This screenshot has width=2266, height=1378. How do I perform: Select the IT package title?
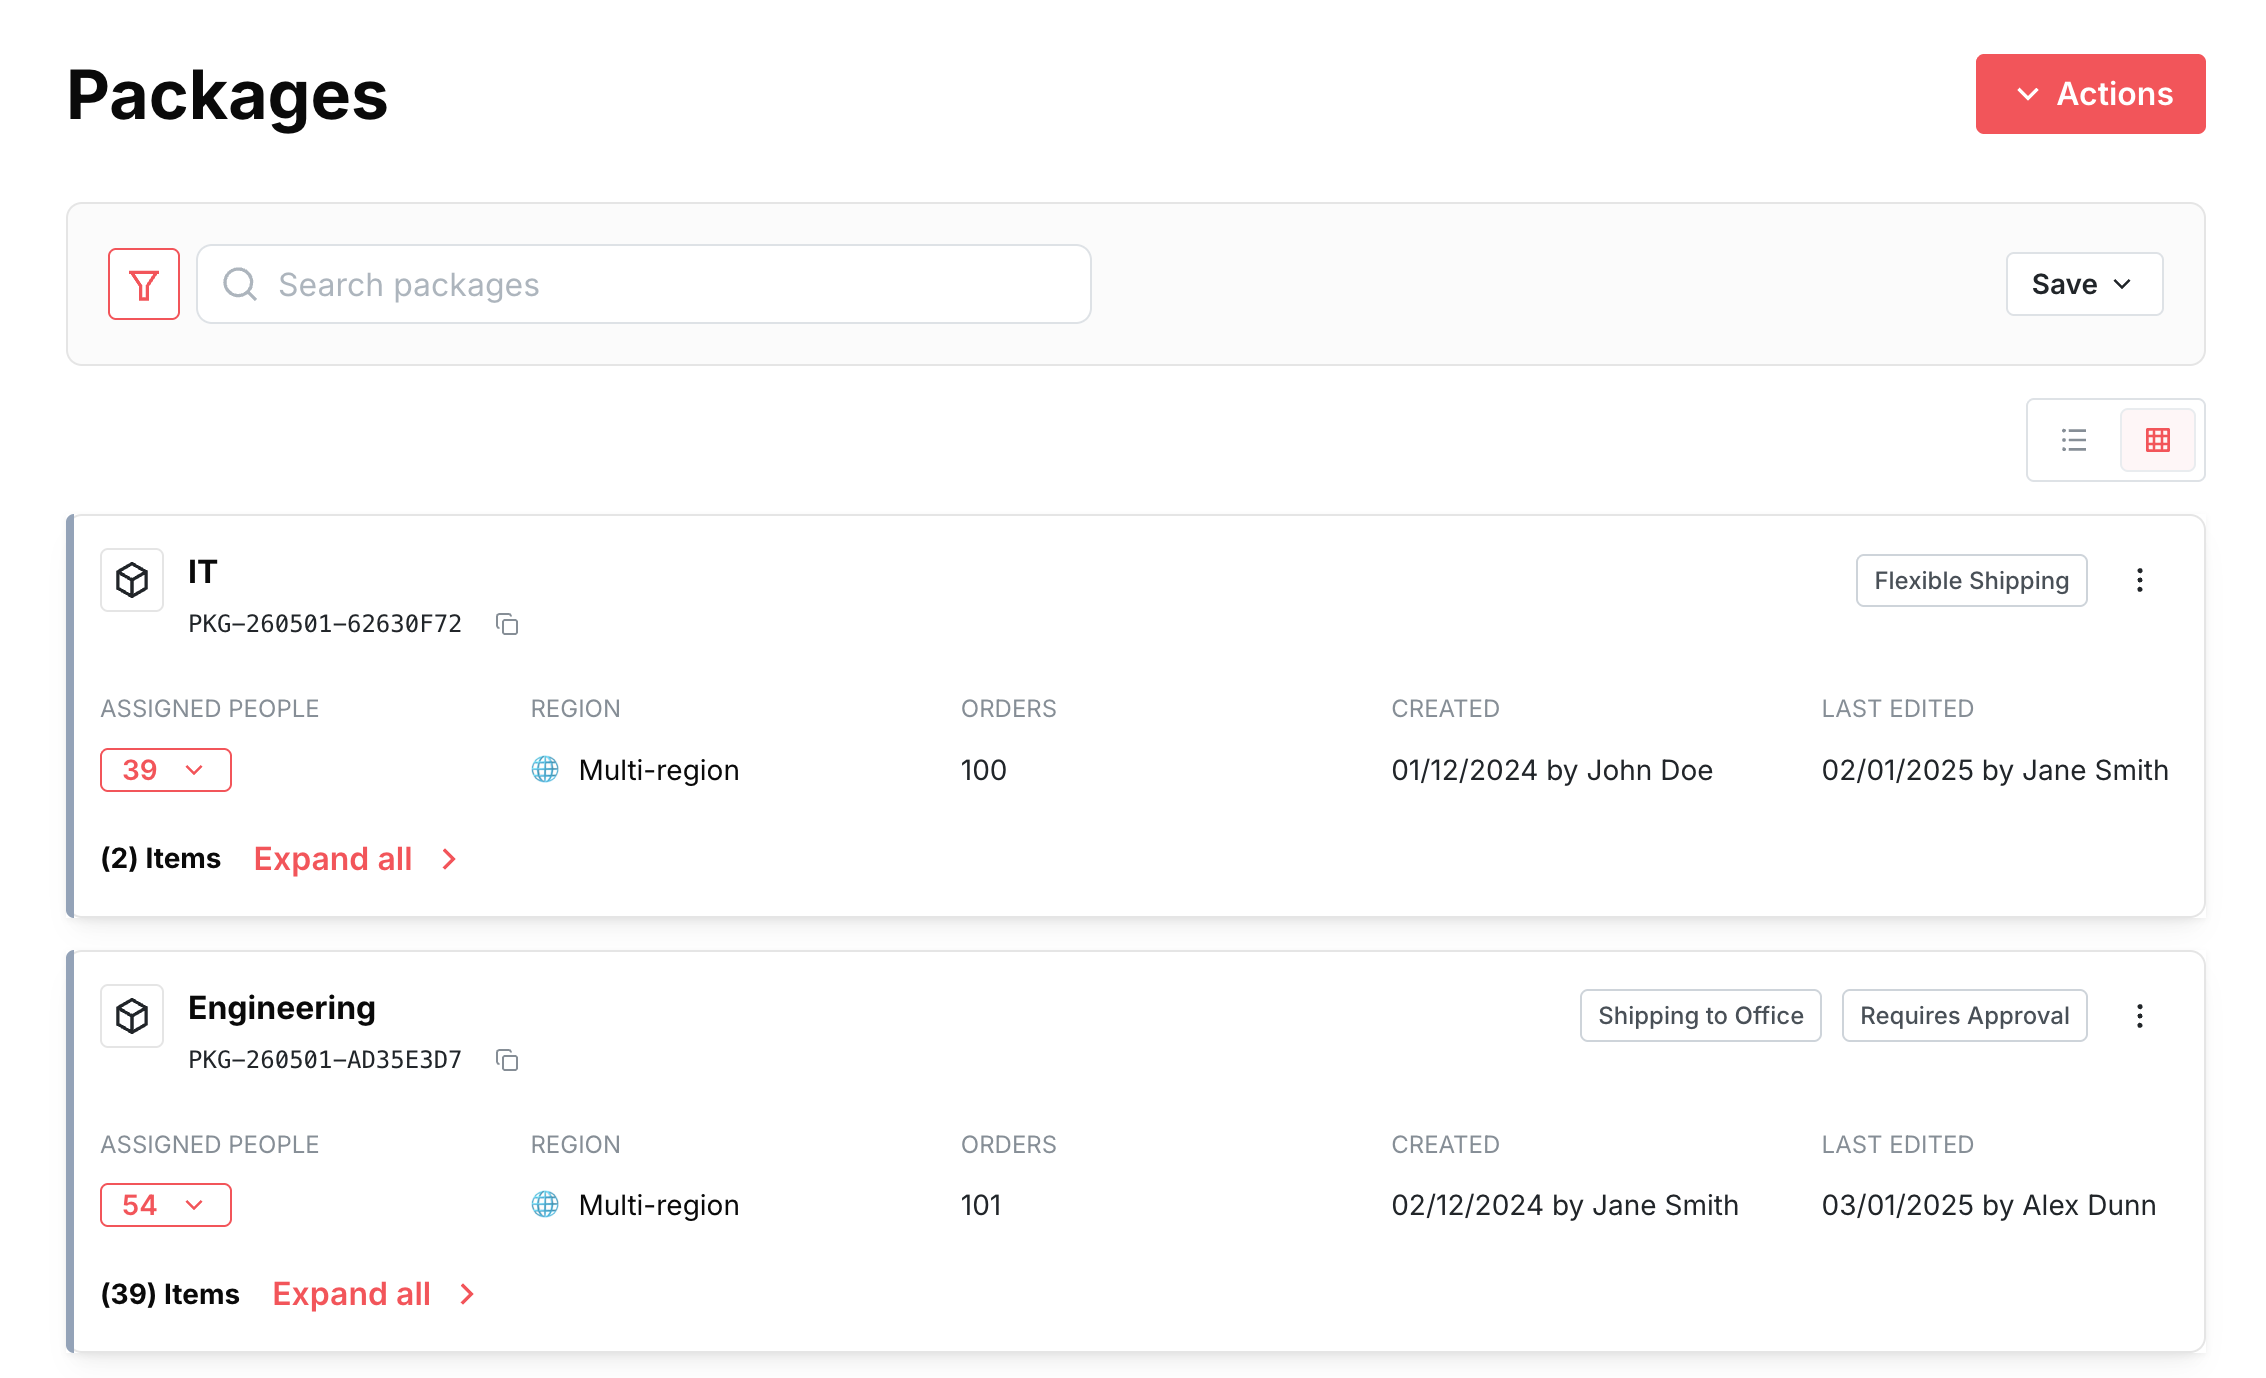click(203, 572)
